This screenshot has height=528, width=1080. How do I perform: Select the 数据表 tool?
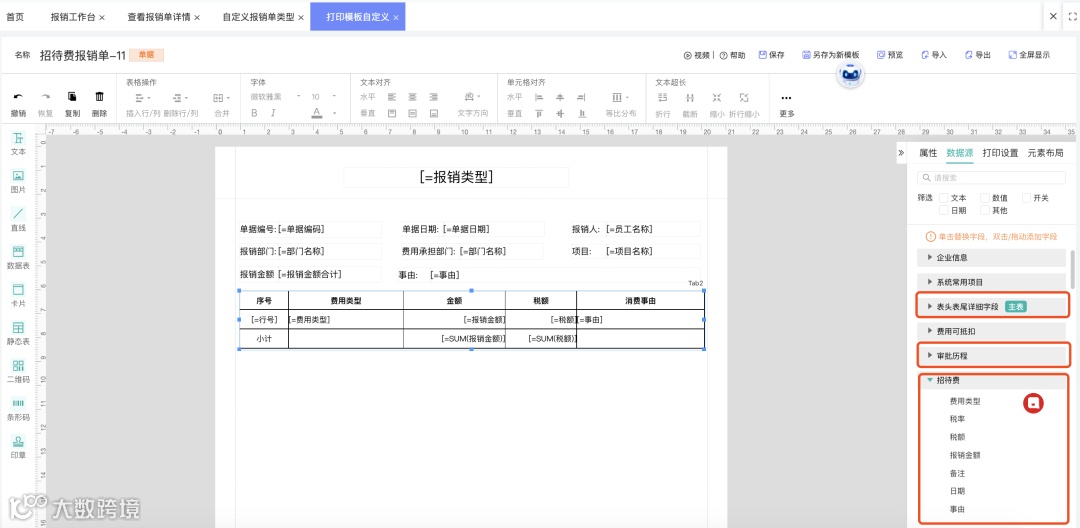coord(19,258)
